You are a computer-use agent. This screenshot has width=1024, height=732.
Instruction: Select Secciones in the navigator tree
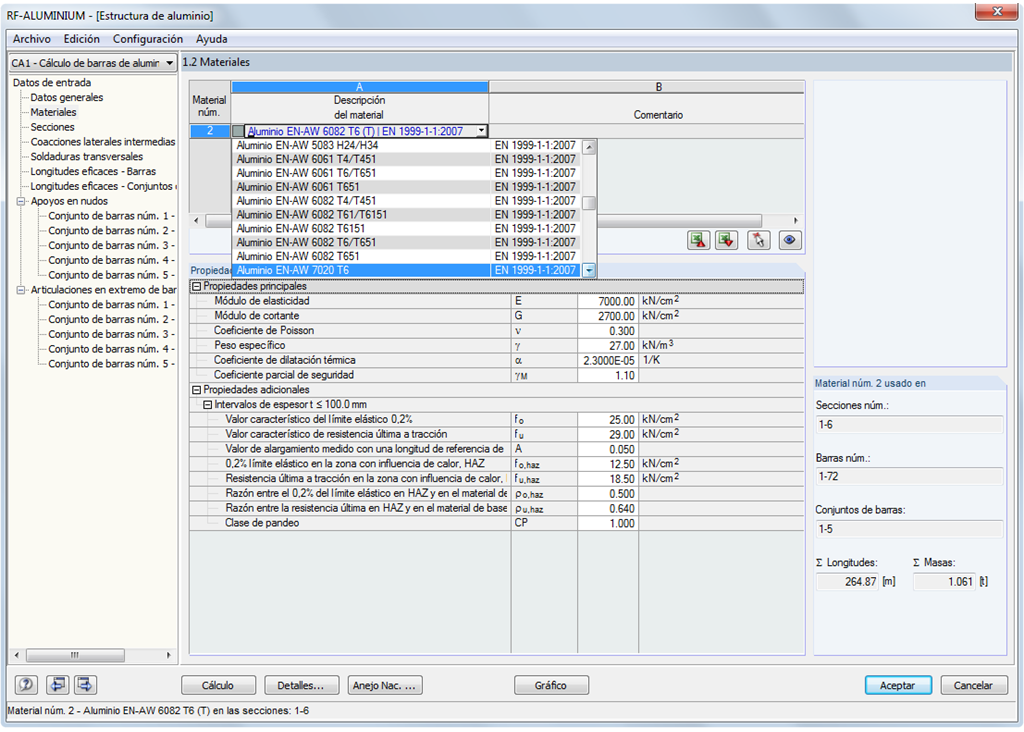pos(52,127)
